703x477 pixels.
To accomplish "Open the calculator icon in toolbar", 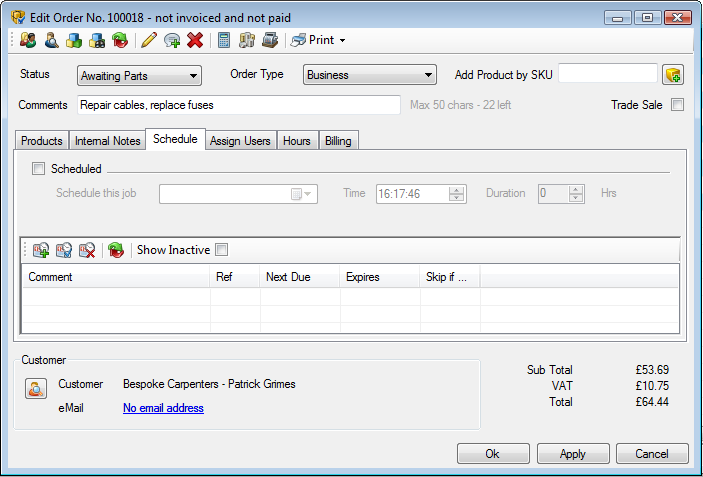I will tap(224, 40).
